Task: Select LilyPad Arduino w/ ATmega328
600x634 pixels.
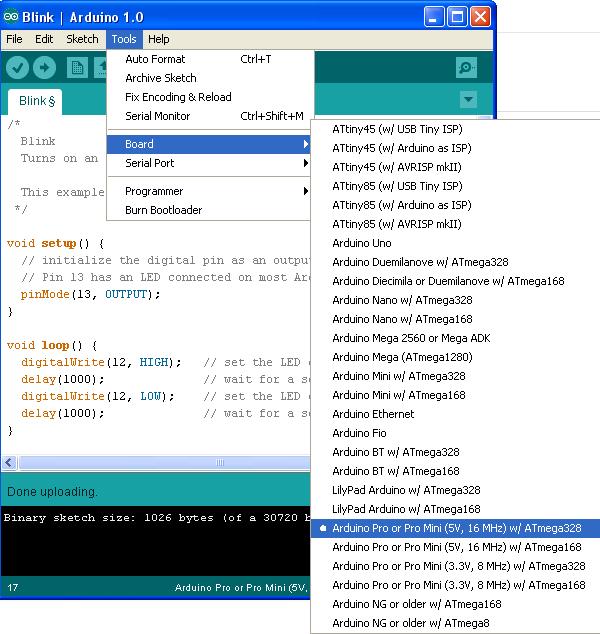Action: 456,490
